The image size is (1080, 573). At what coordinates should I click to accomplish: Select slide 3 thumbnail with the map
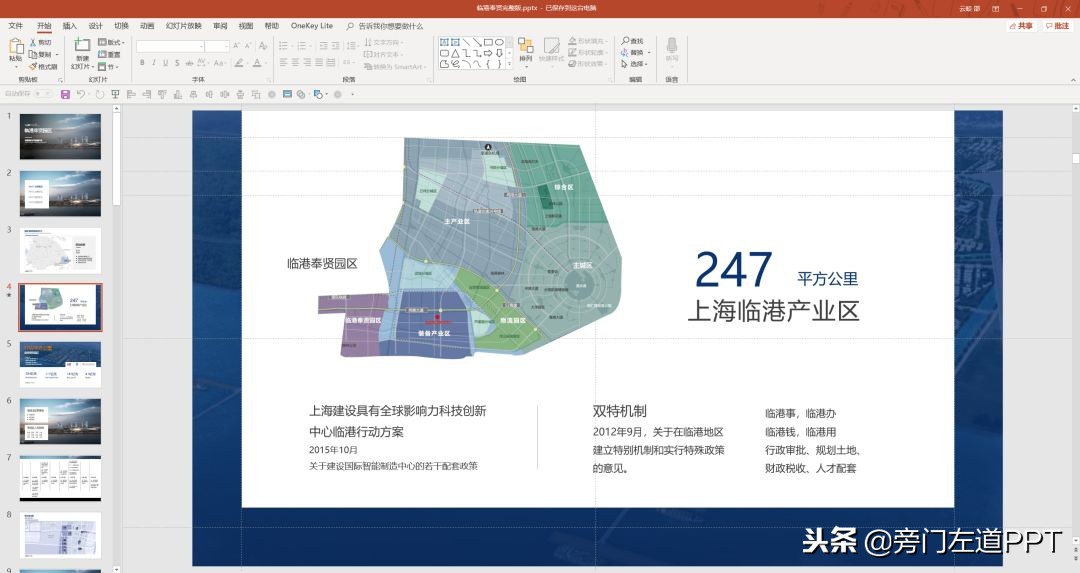click(x=60, y=251)
